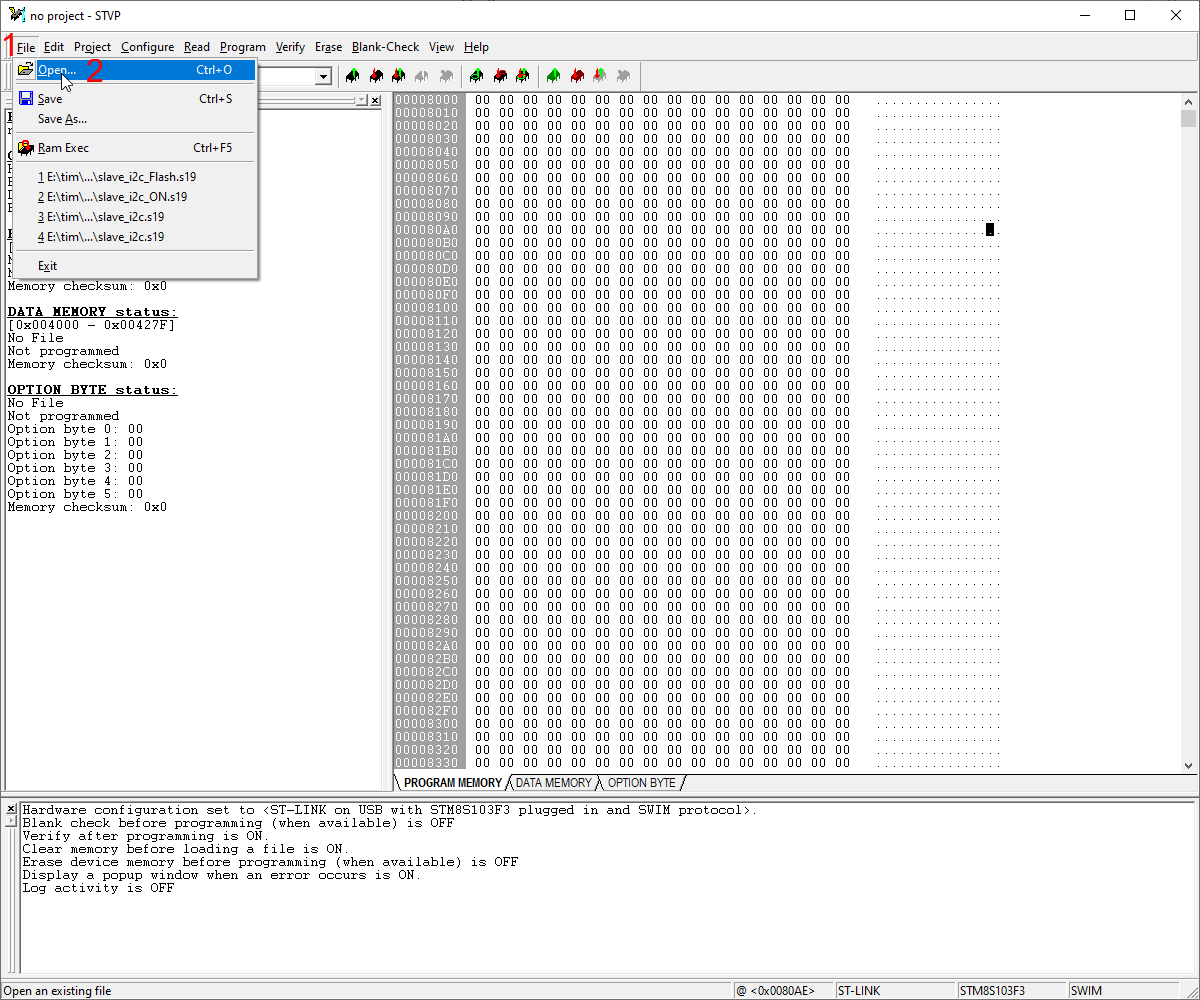Open the Blank-Check menu

pyautogui.click(x=385, y=47)
